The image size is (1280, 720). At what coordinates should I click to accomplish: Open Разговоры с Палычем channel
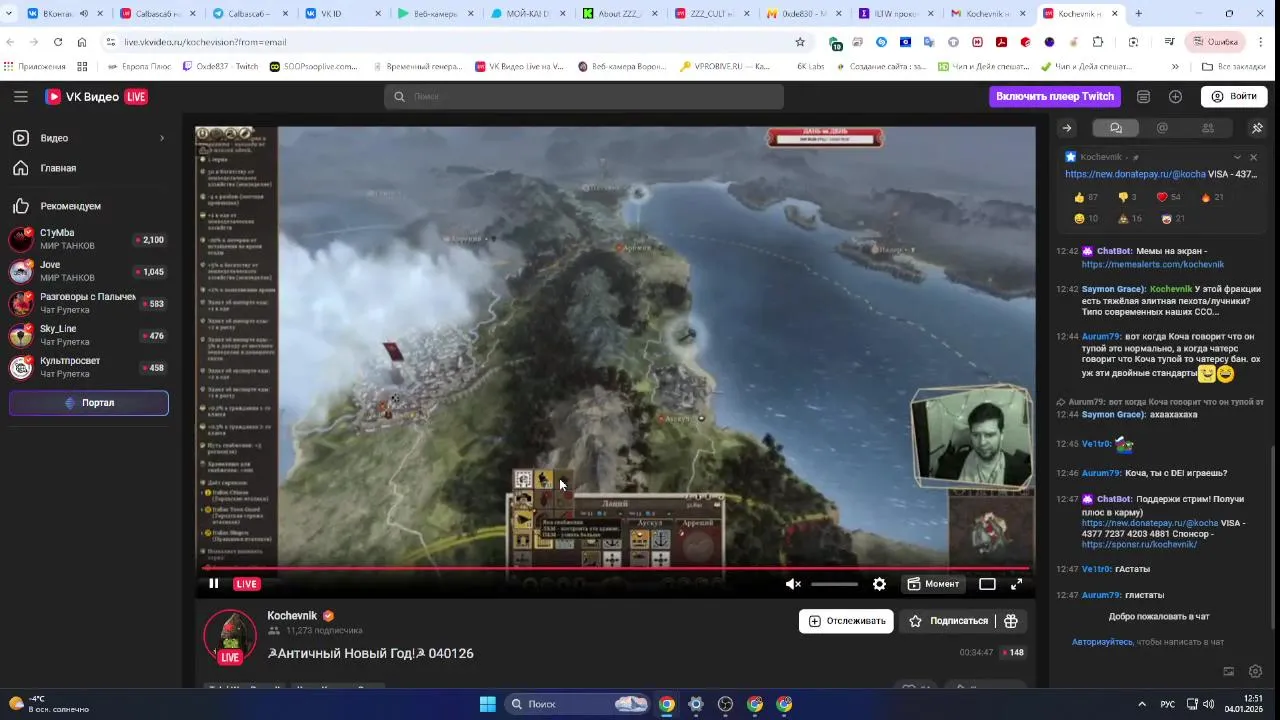point(88,303)
